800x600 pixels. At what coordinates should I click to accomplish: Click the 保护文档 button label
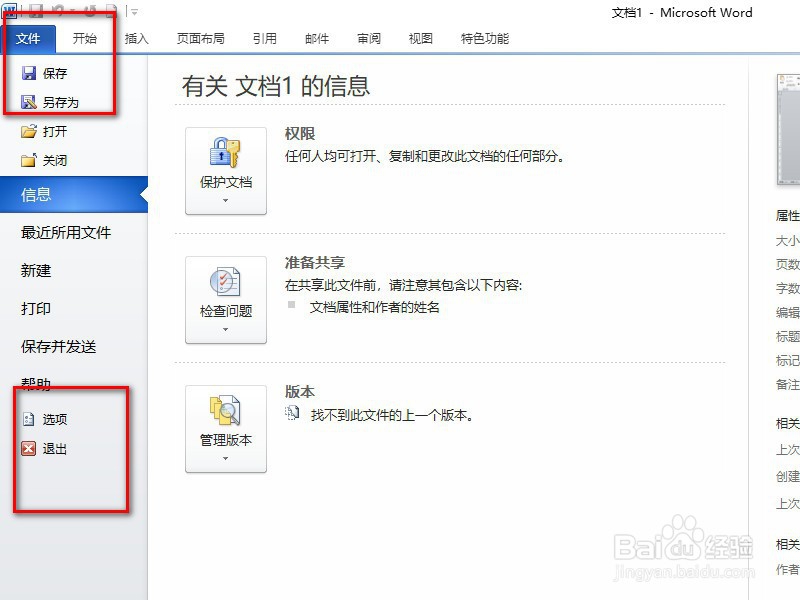[x=226, y=182]
